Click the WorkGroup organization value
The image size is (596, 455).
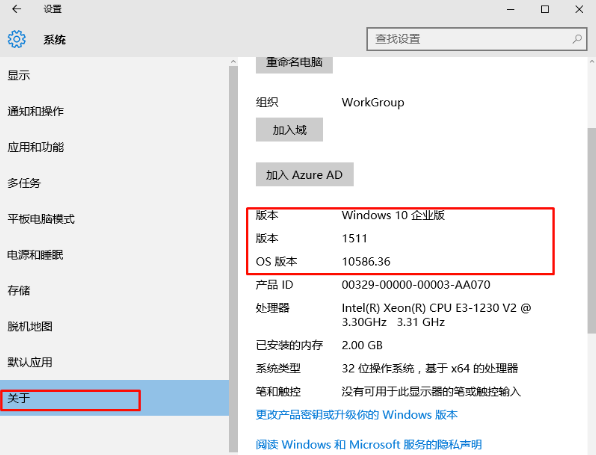click(373, 102)
